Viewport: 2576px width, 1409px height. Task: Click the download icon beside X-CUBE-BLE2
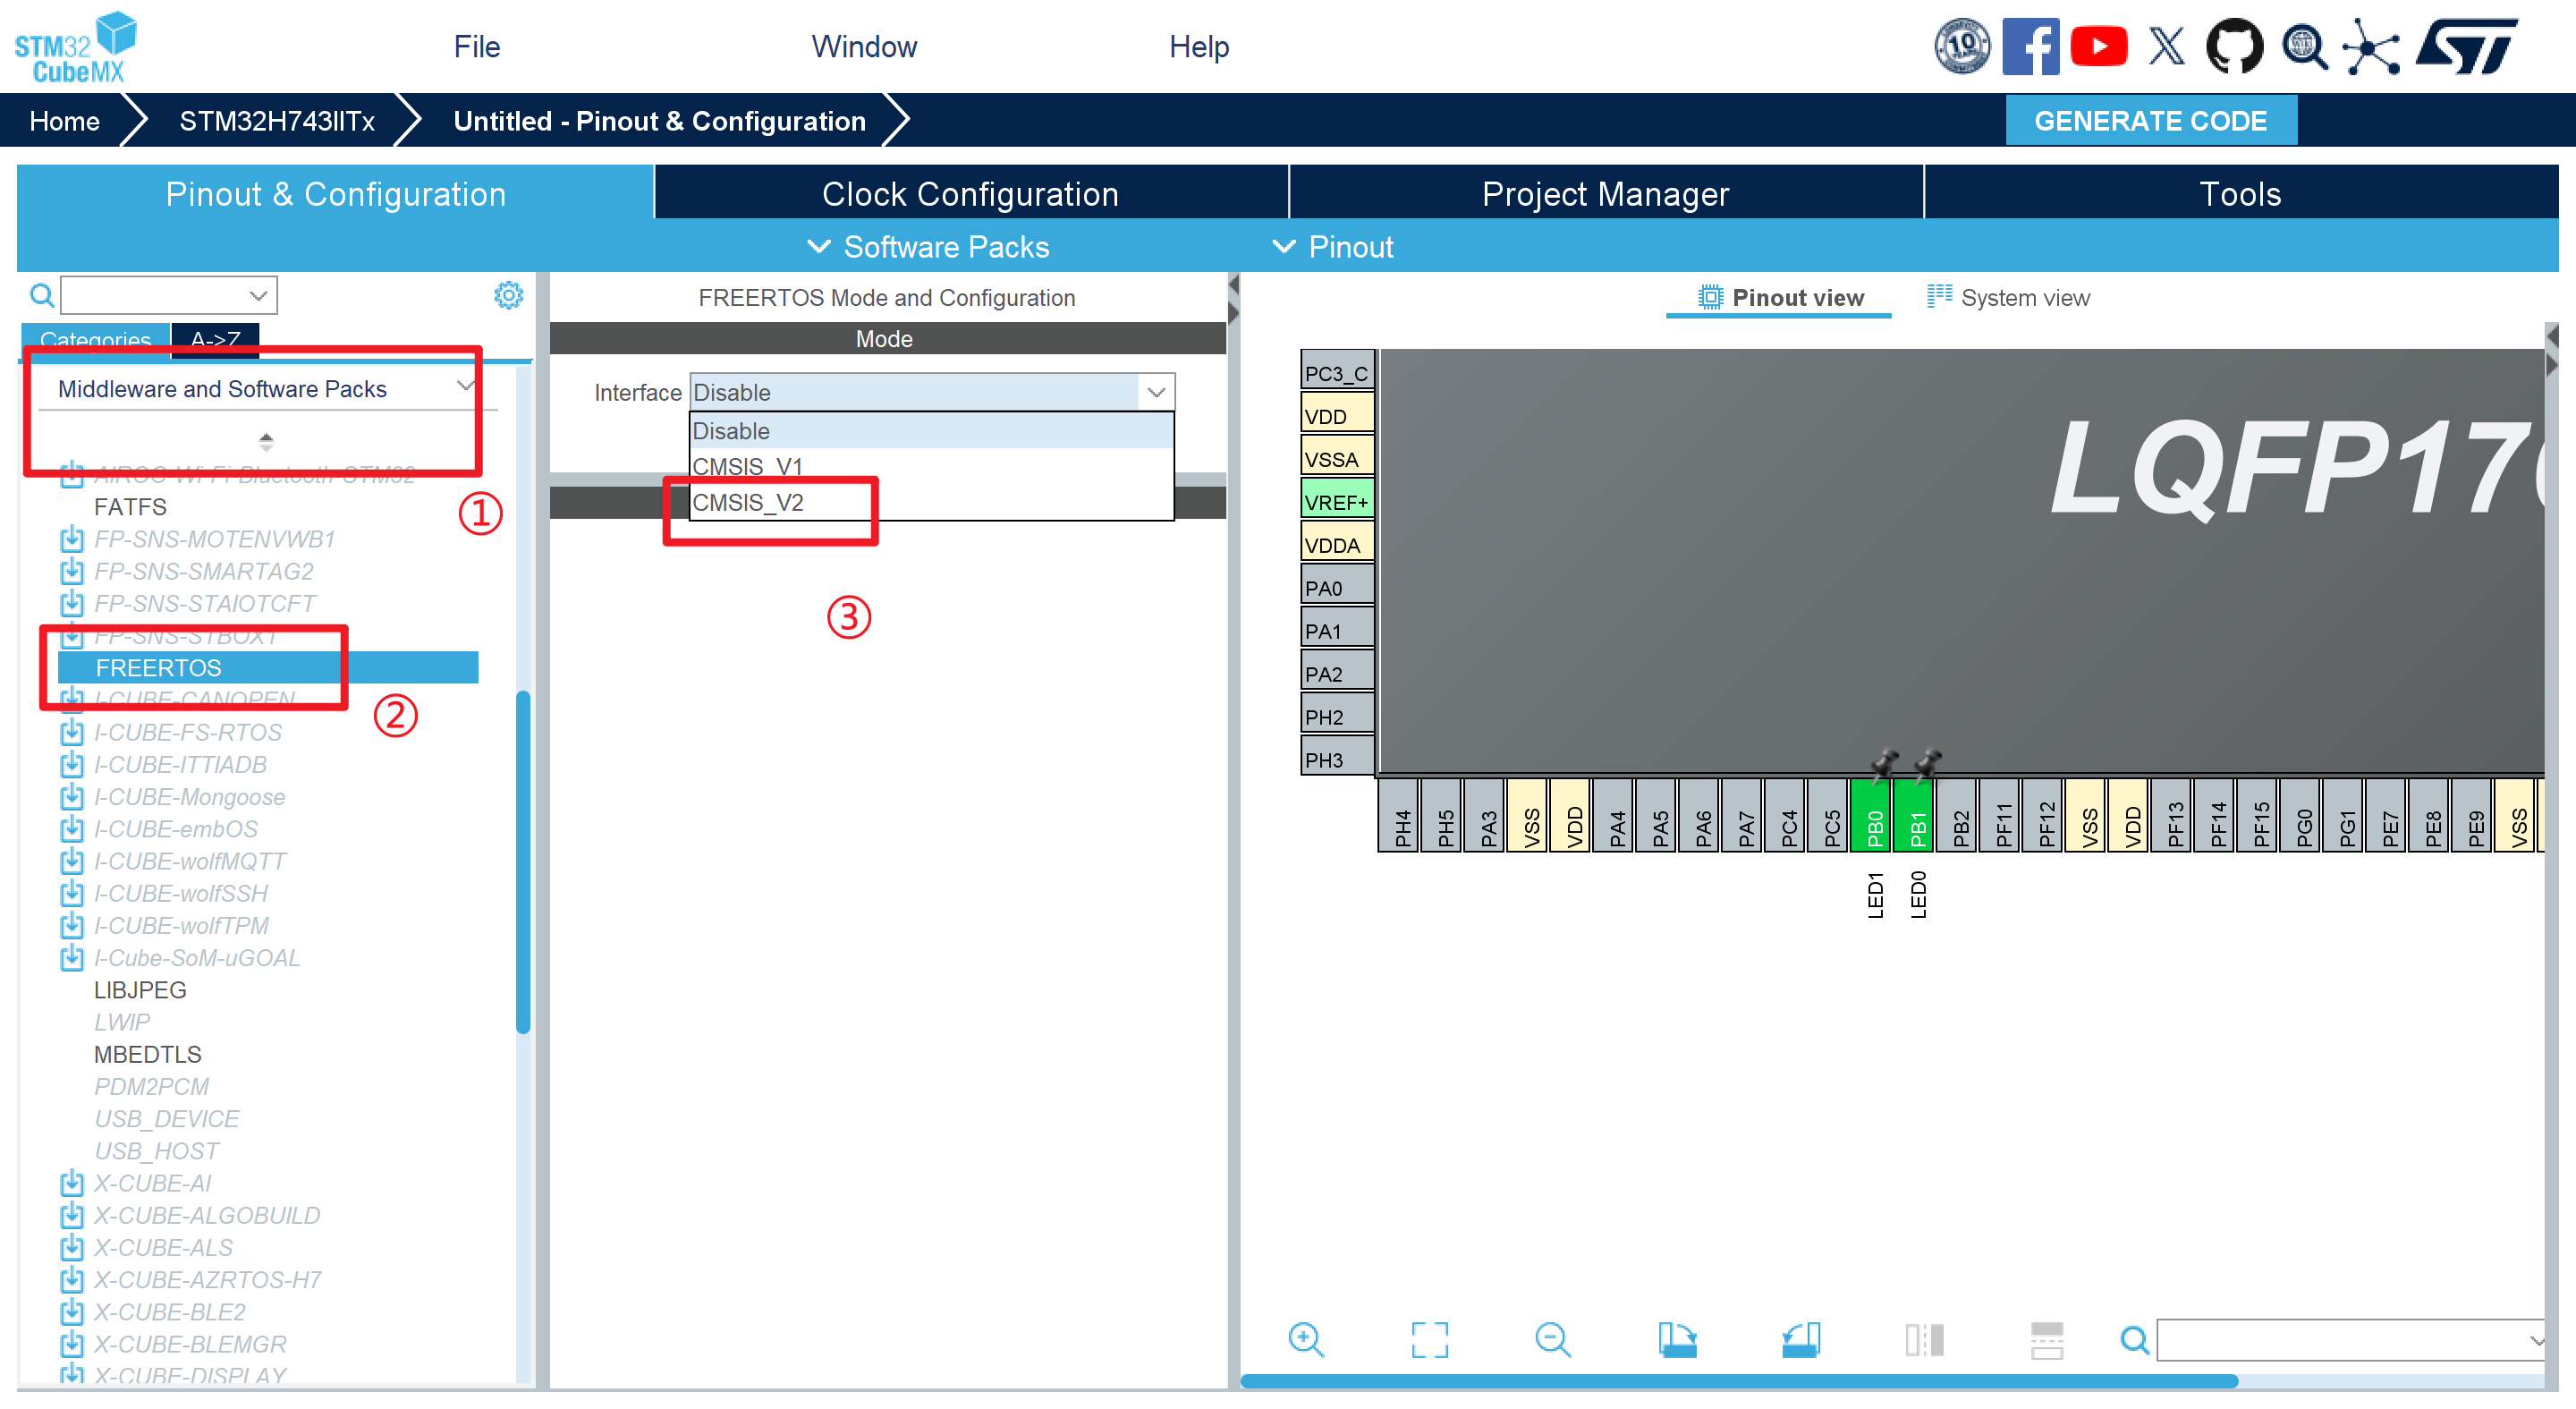point(71,1312)
